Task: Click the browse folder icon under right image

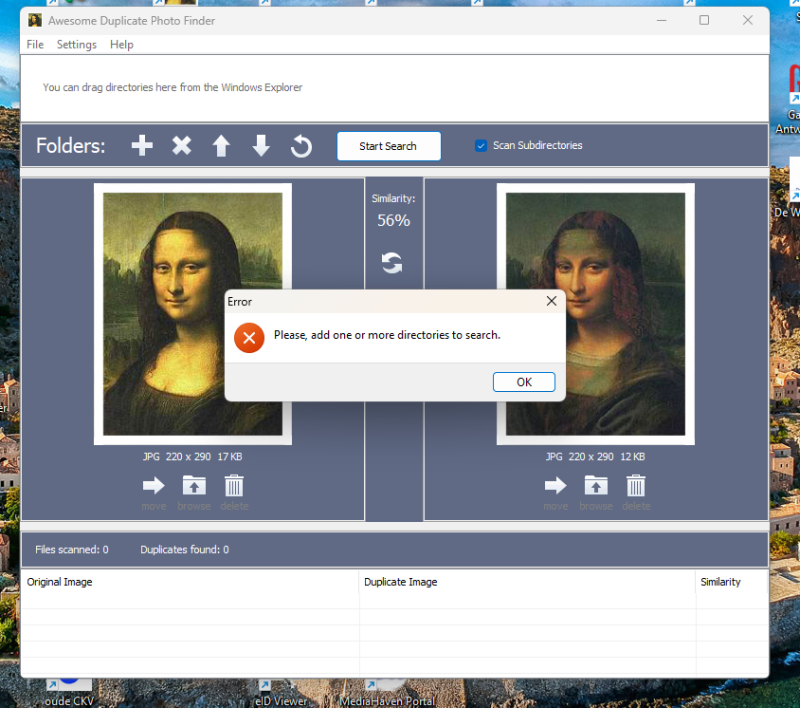Action: (x=596, y=485)
